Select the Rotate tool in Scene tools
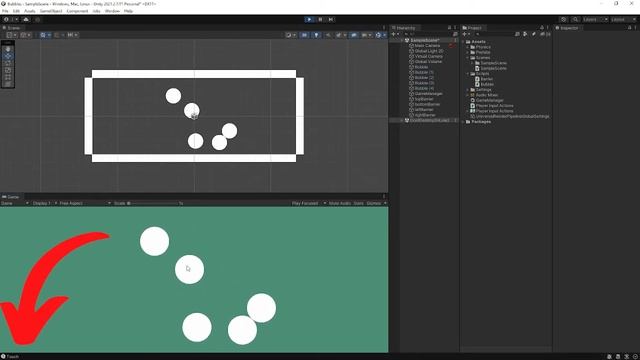Screen dimensions: 640x360 coord(8,63)
